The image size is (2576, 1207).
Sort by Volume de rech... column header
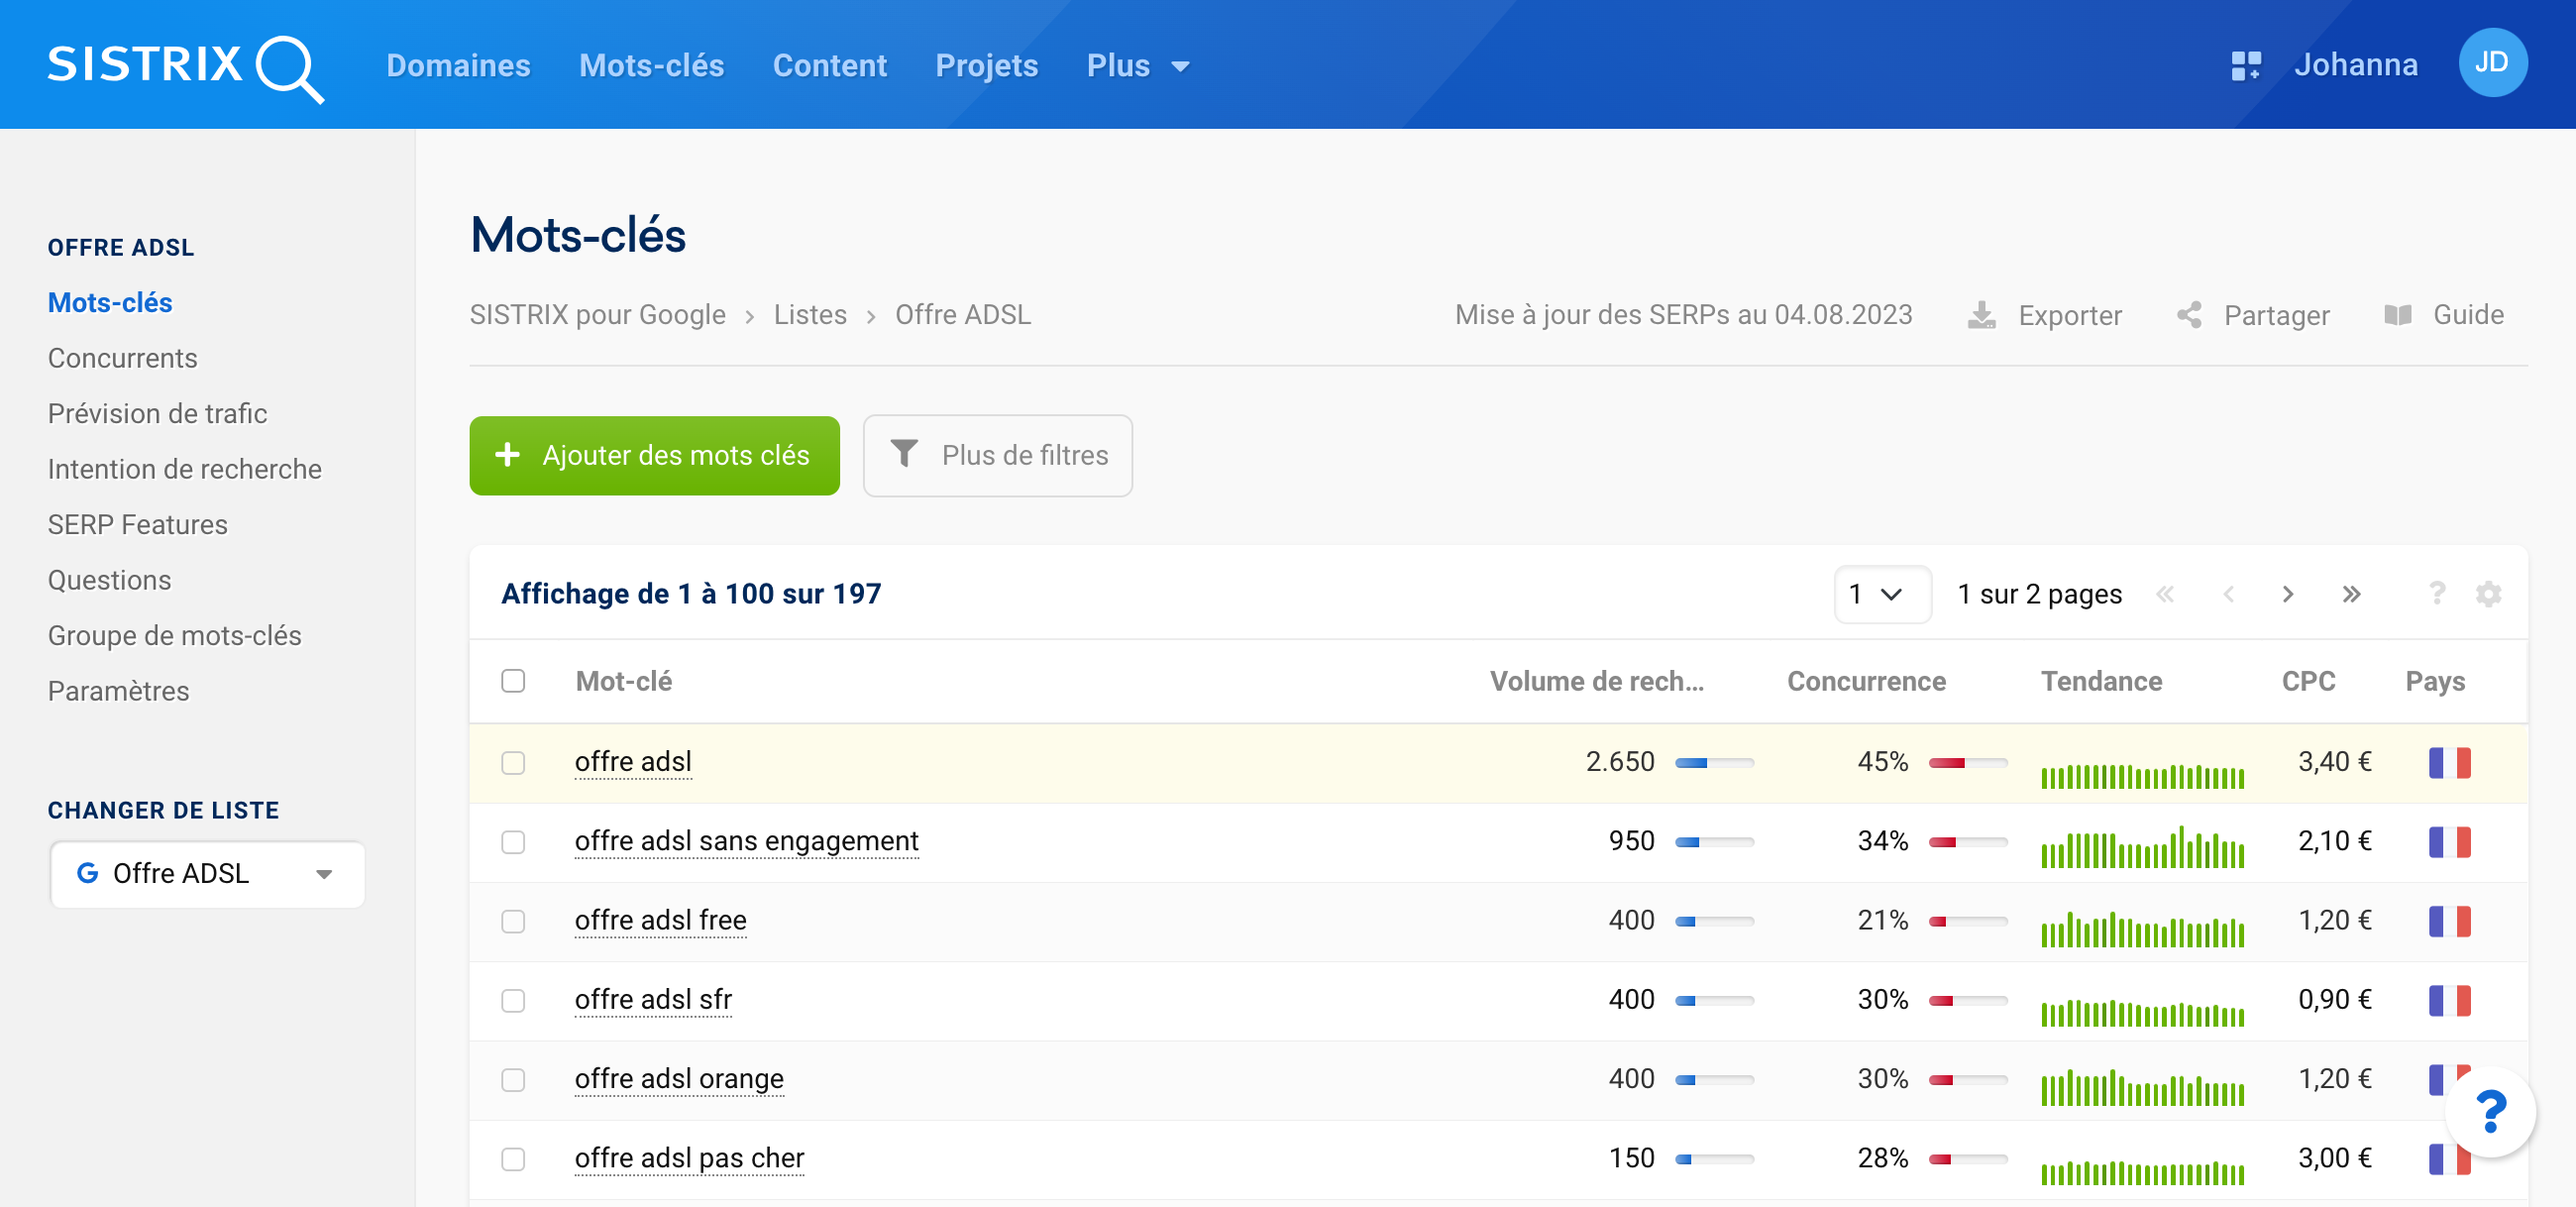(x=1596, y=682)
